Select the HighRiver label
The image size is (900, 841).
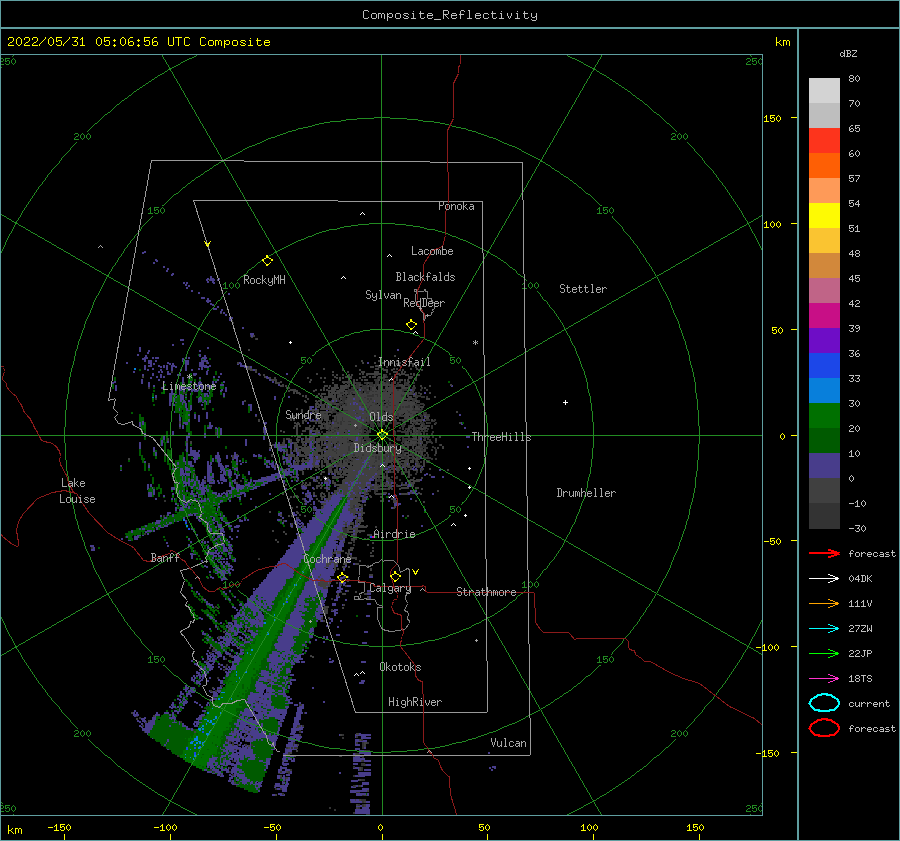(x=415, y=702)
